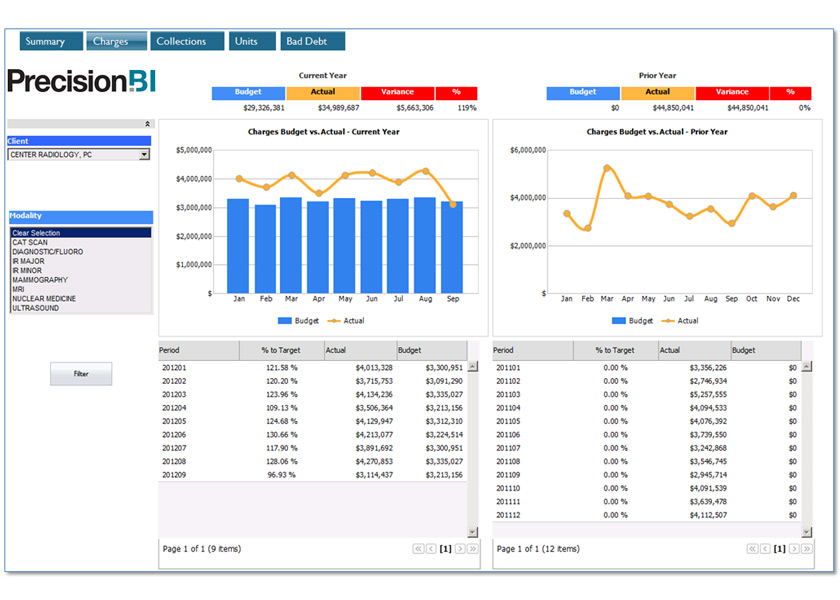
Task: Sort Current Year table by % to Target
Action: [280, 351]
